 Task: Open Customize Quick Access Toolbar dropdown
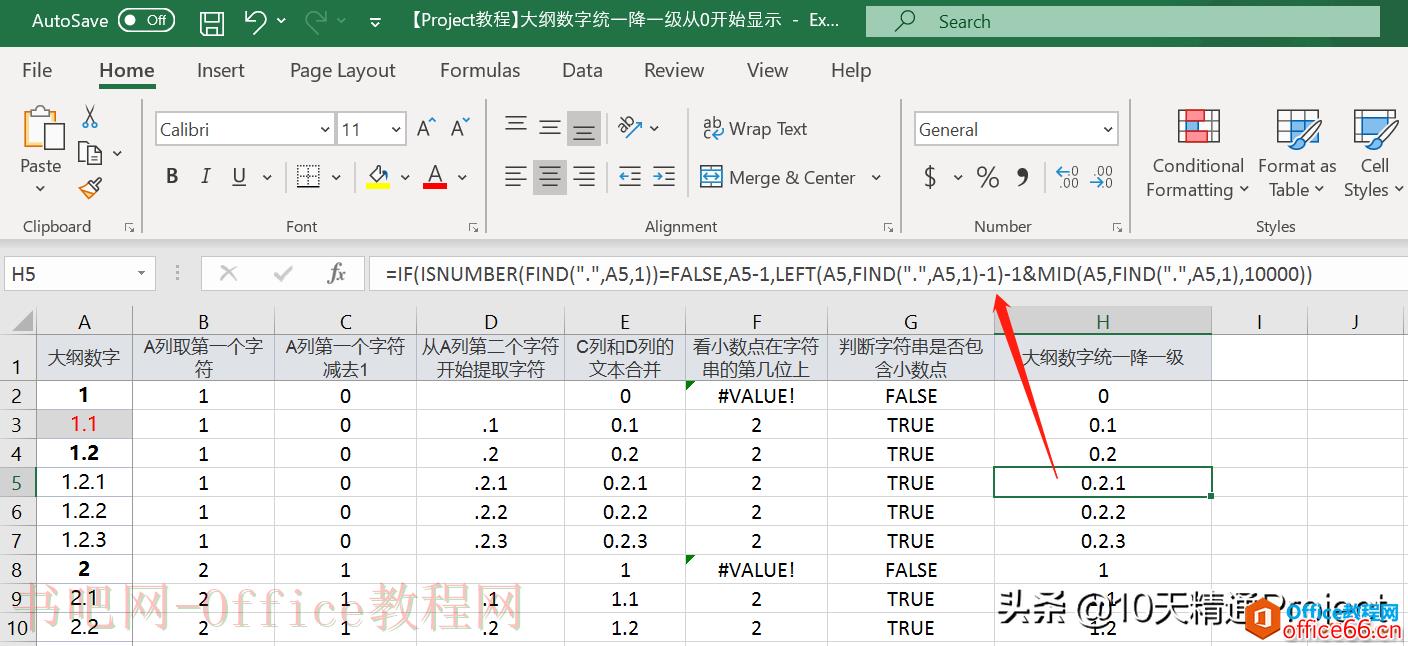click(x=375, y=21)
